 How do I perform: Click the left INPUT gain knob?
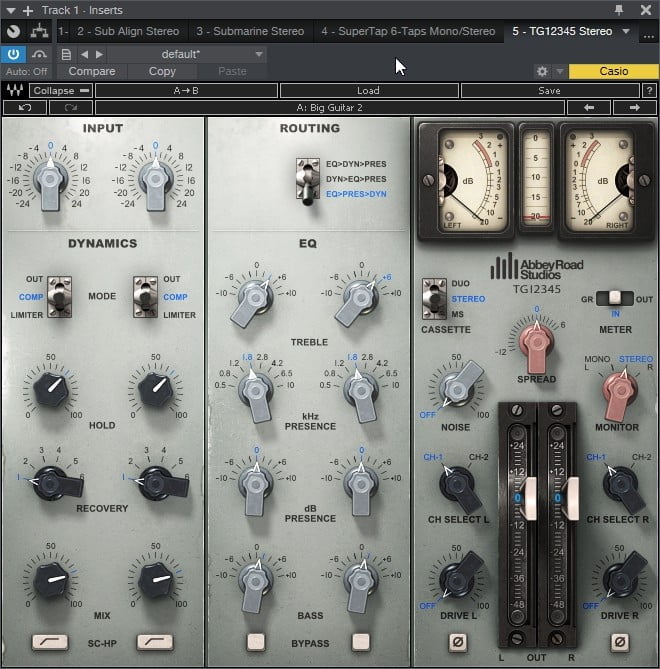pyautogui.click(x=50, y=179)
